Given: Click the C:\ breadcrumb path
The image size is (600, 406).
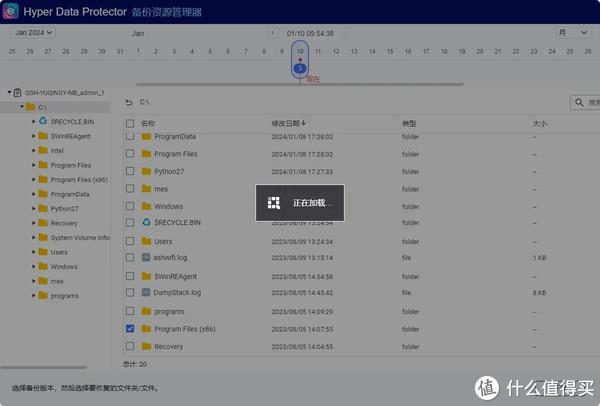Looking at the screenshot, I should pyautogui.click(x=145, y=102).
